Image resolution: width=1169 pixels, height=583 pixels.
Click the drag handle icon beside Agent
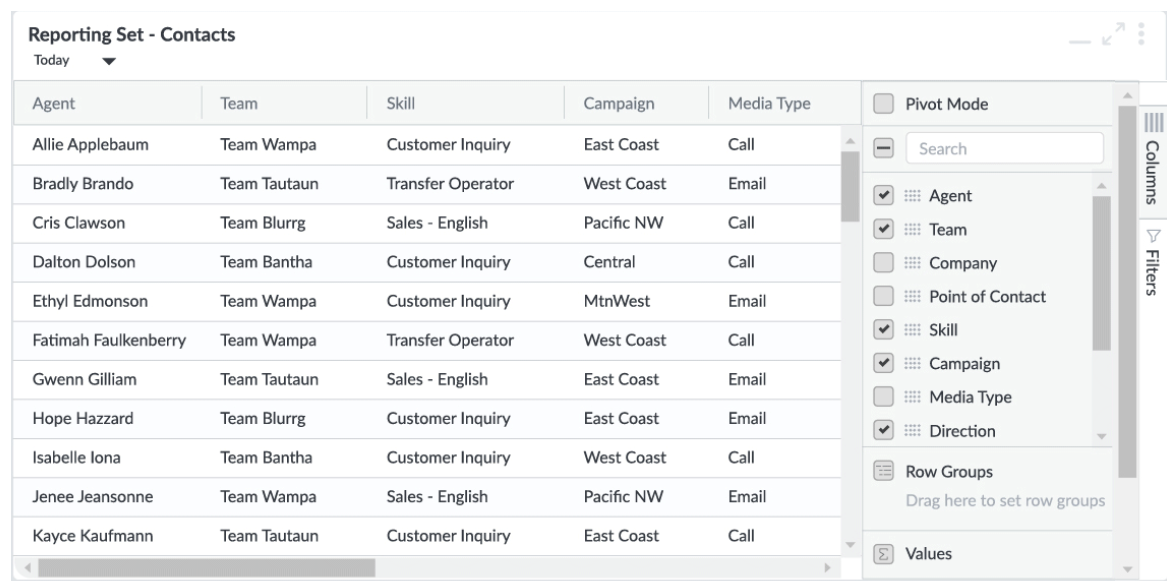tap(911, 196)
